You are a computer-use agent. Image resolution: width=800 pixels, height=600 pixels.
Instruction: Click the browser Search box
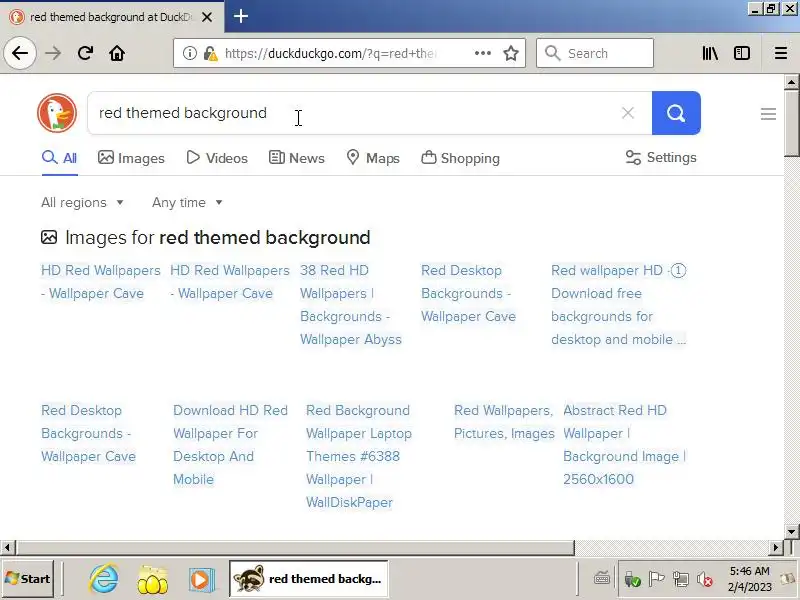click(595, 53)
